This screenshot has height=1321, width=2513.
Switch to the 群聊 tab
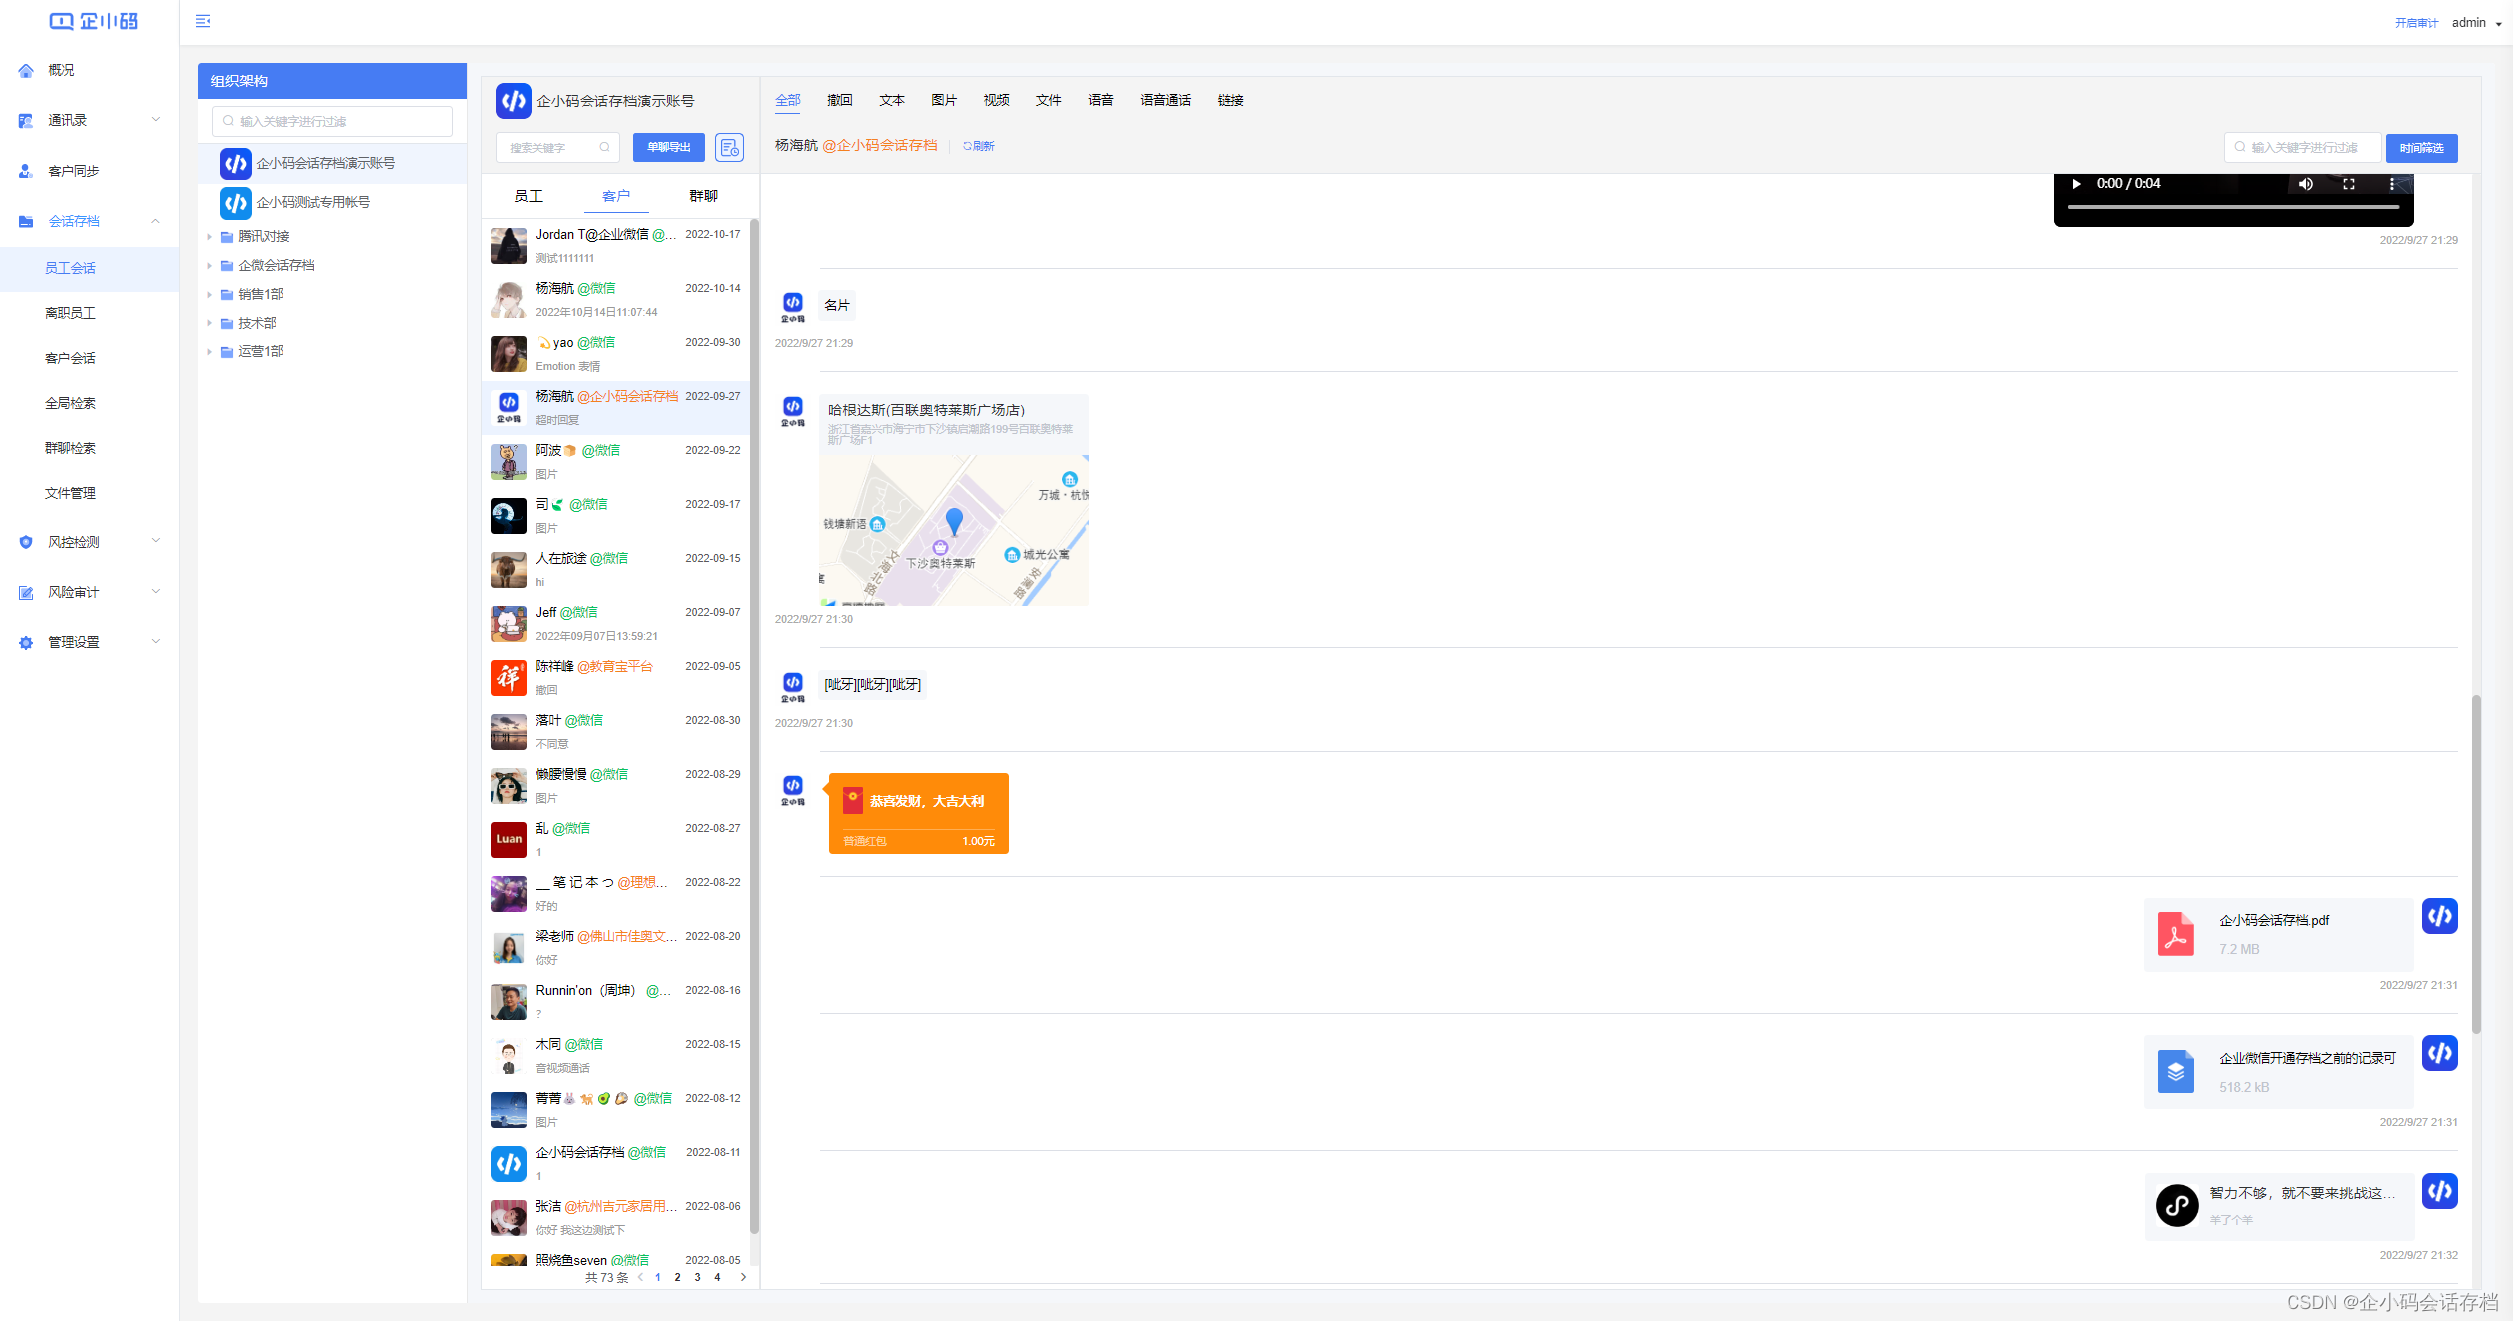[703, 196]
